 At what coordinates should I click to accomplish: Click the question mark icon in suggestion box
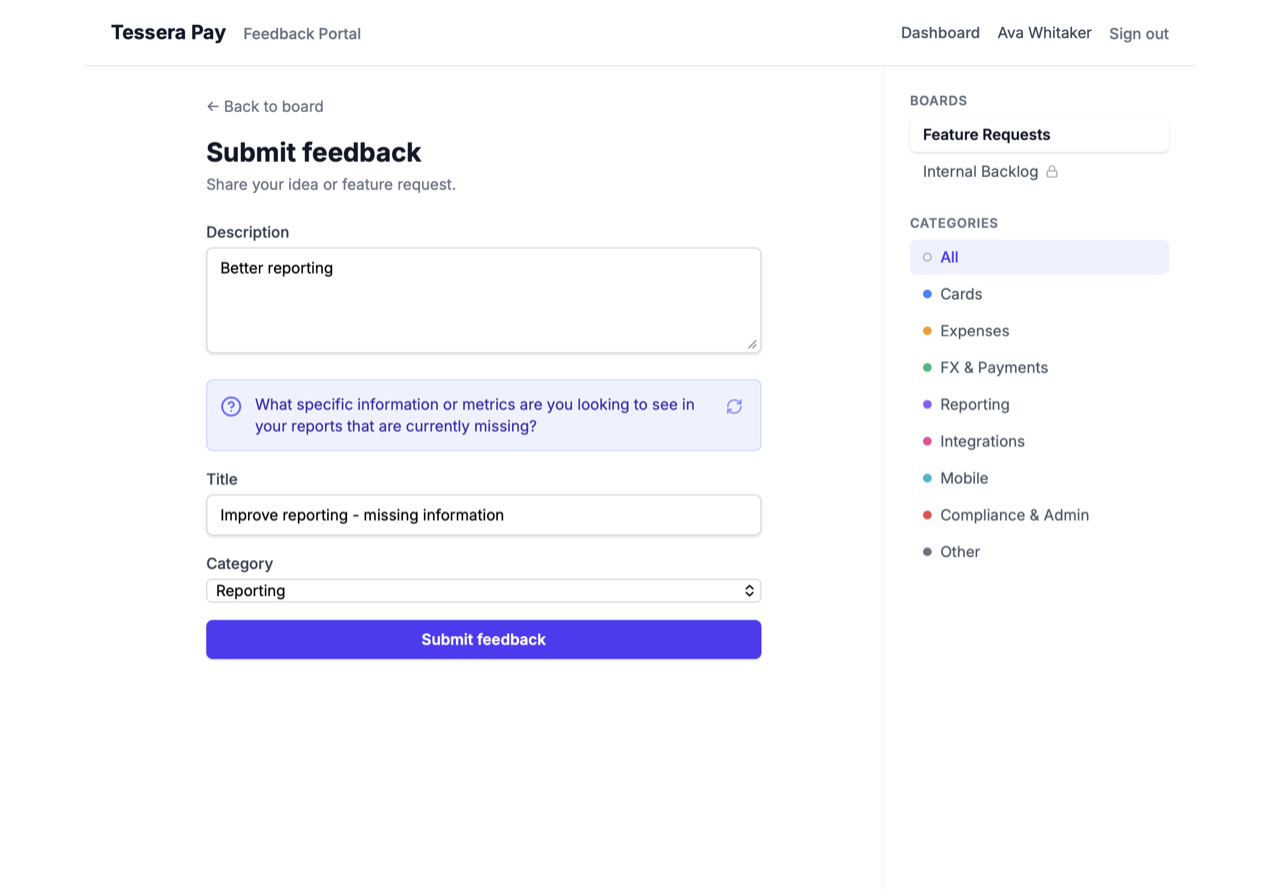tap(231, 406)
